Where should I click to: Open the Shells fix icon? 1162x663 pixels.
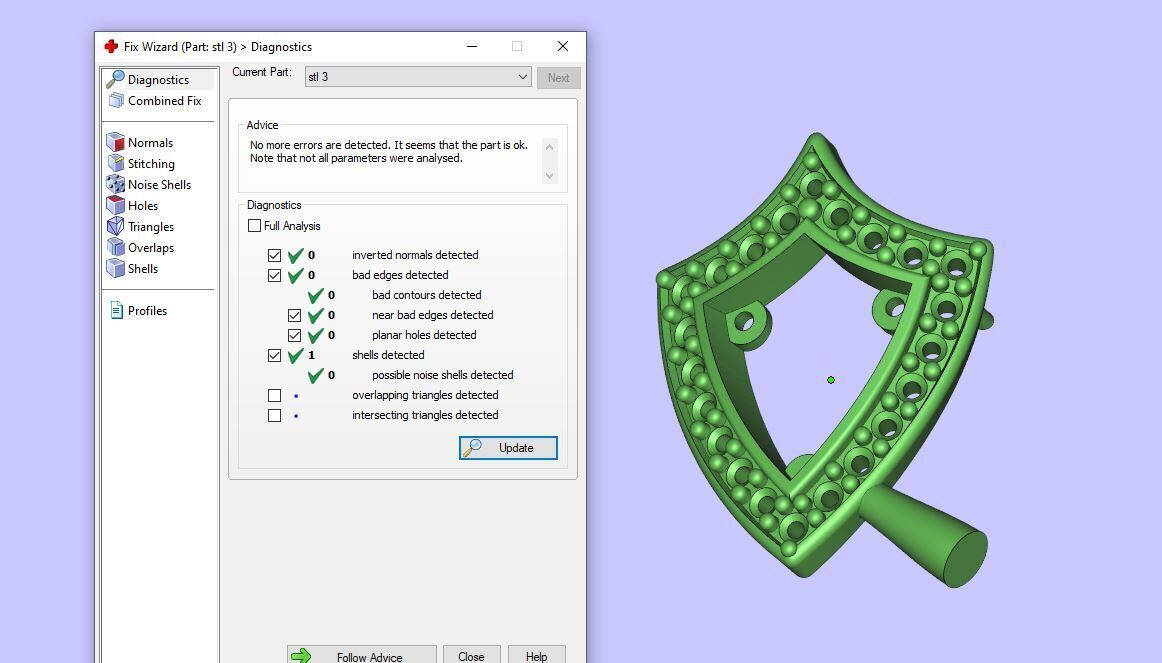click(x=116, y=268)
